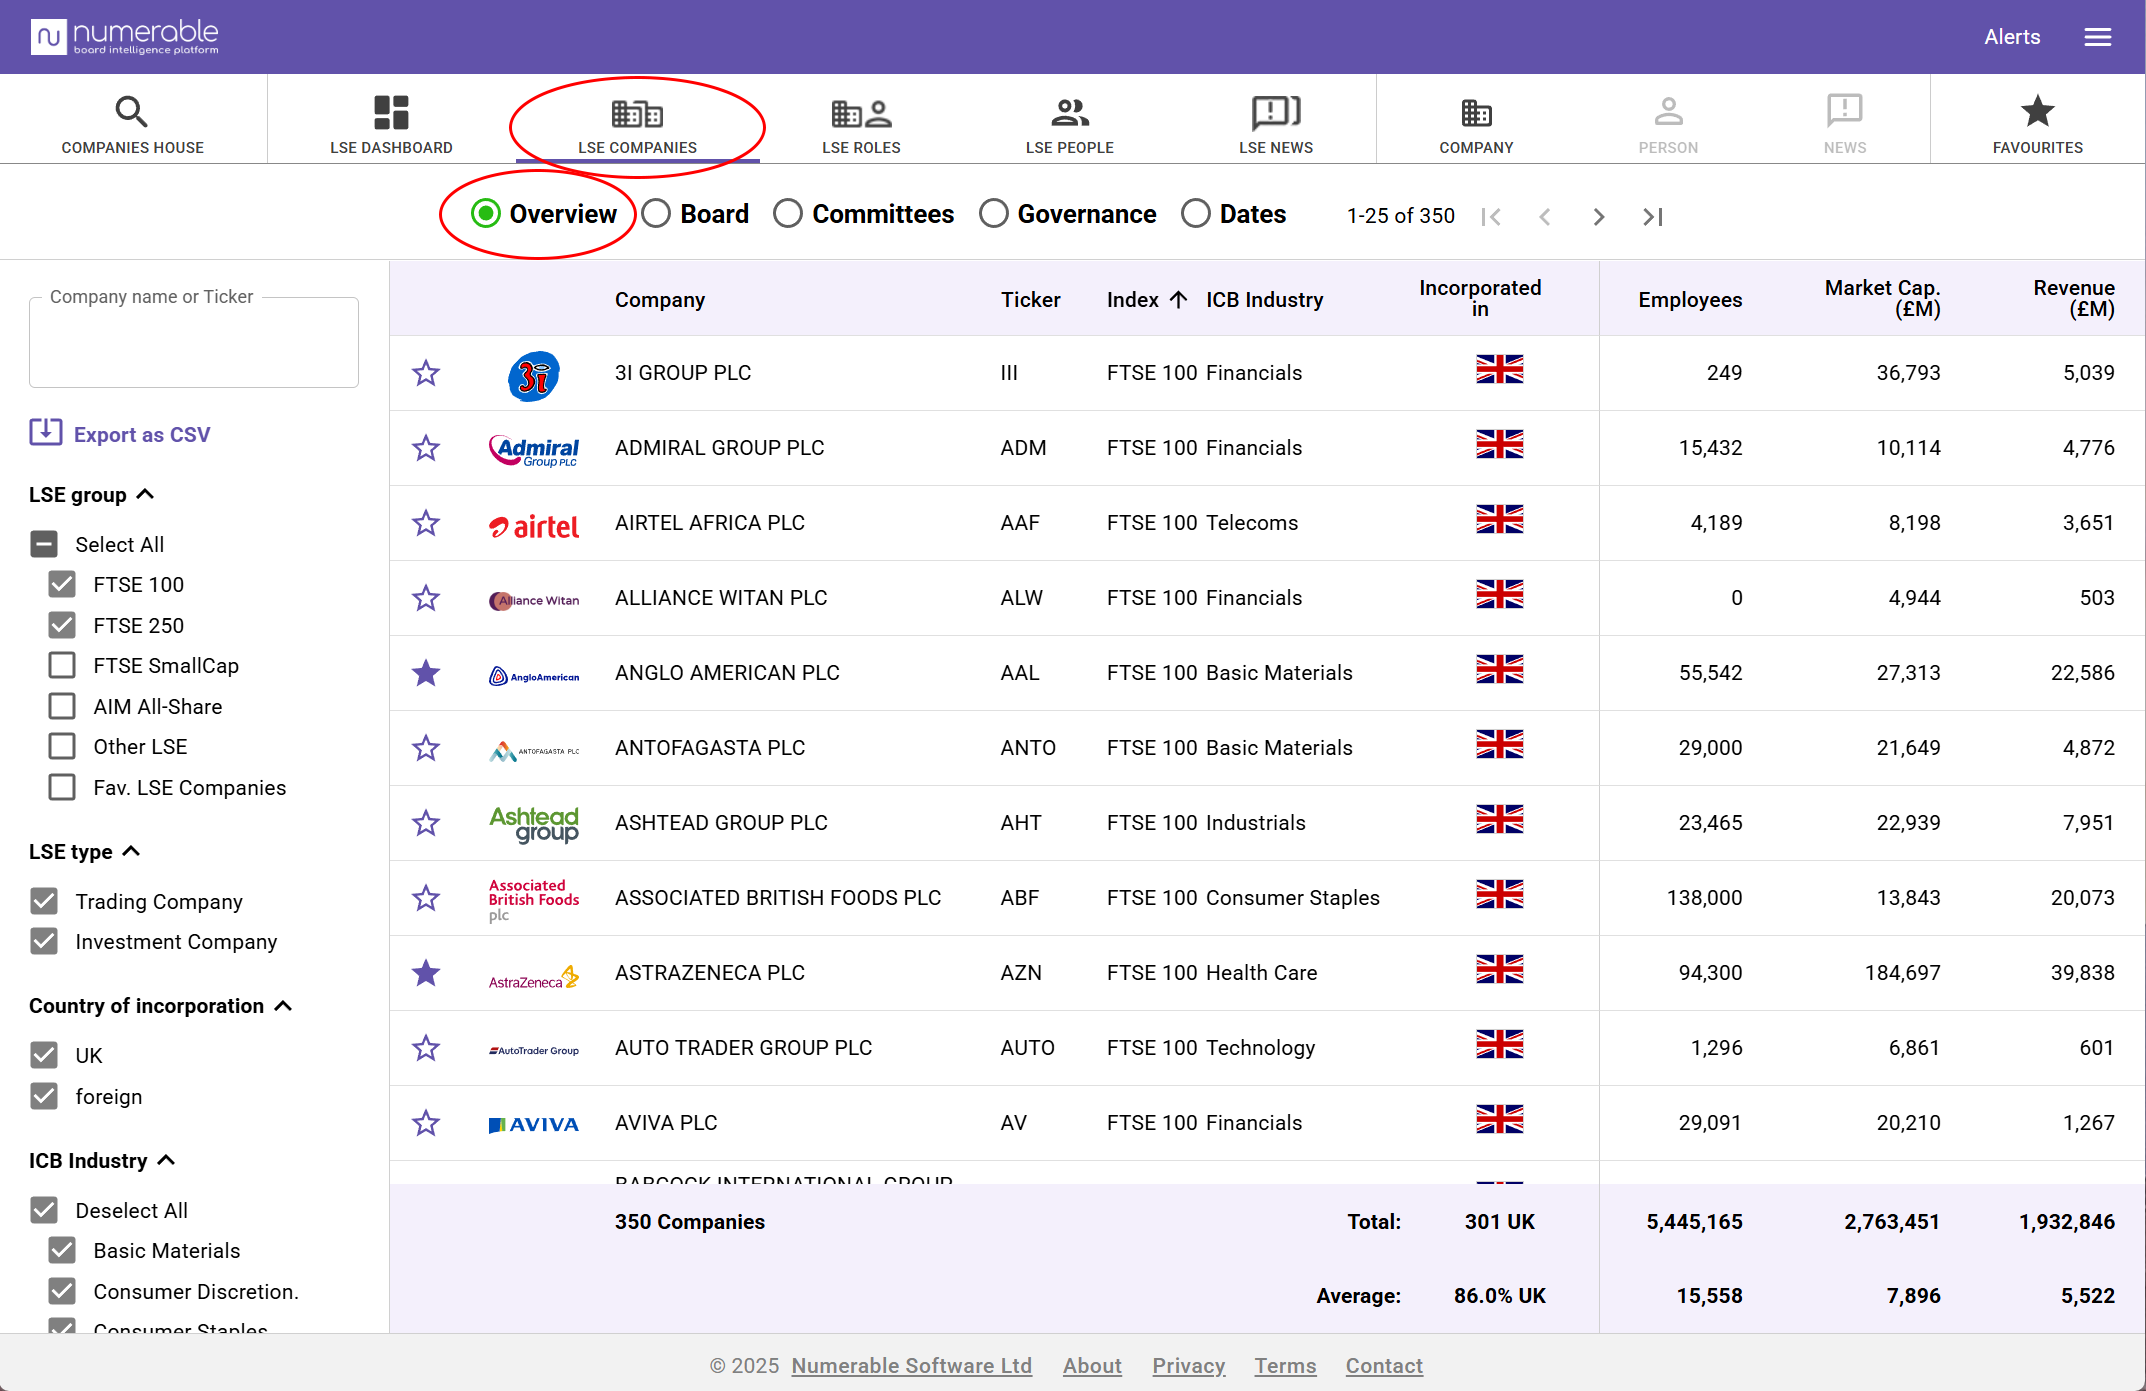
Task: Collapse the ICB Industry section
Action: [x=166, y=1160]
